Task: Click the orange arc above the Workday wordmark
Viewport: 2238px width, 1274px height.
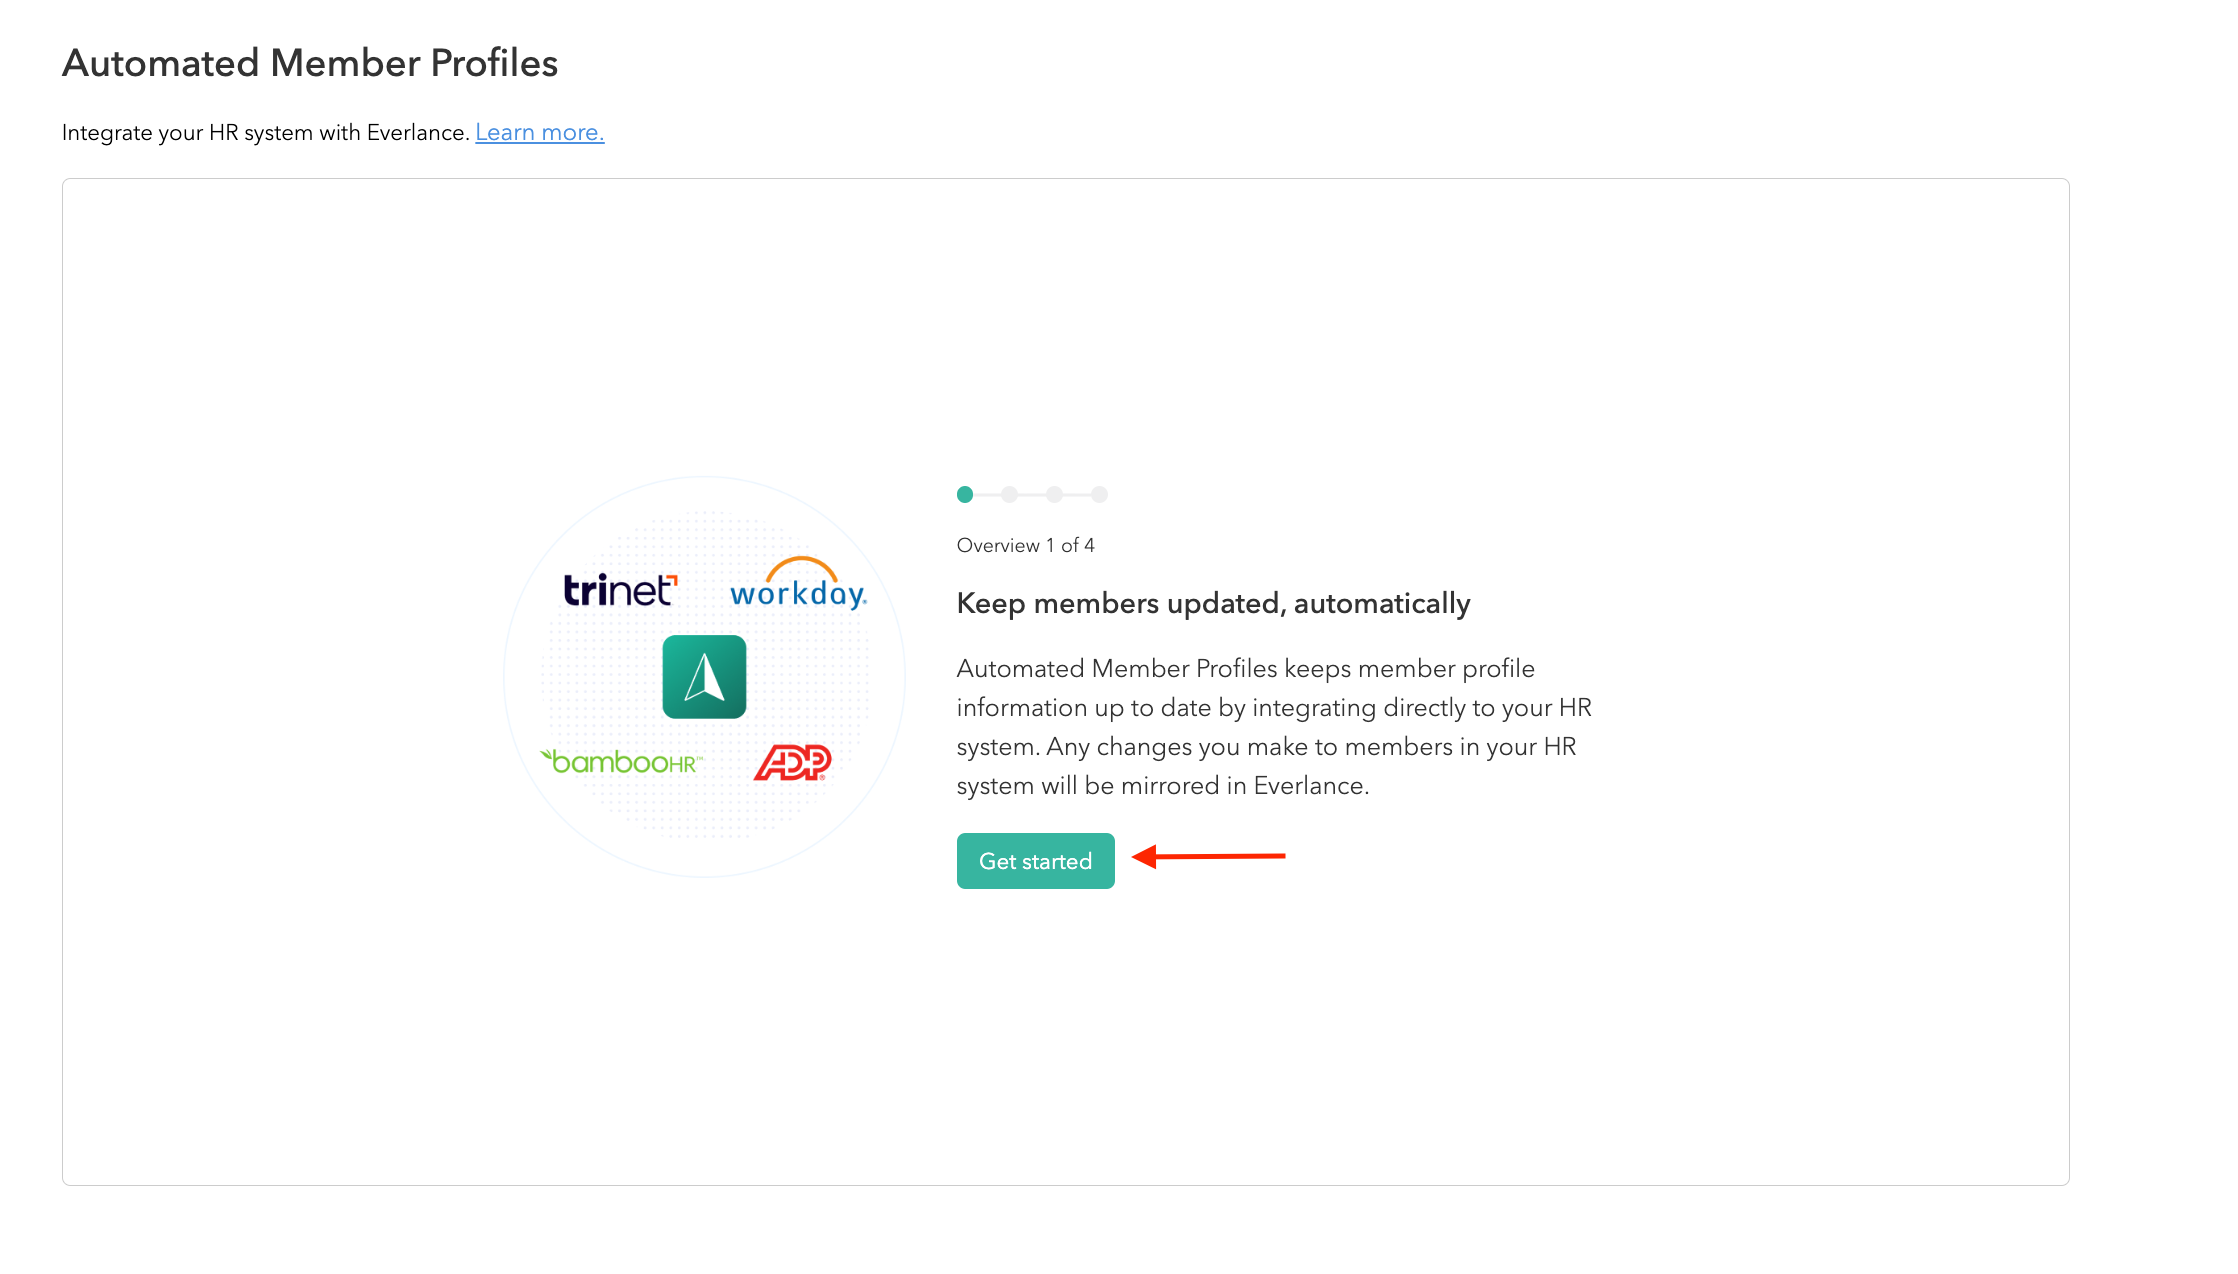Action: [x=801, y=565]
